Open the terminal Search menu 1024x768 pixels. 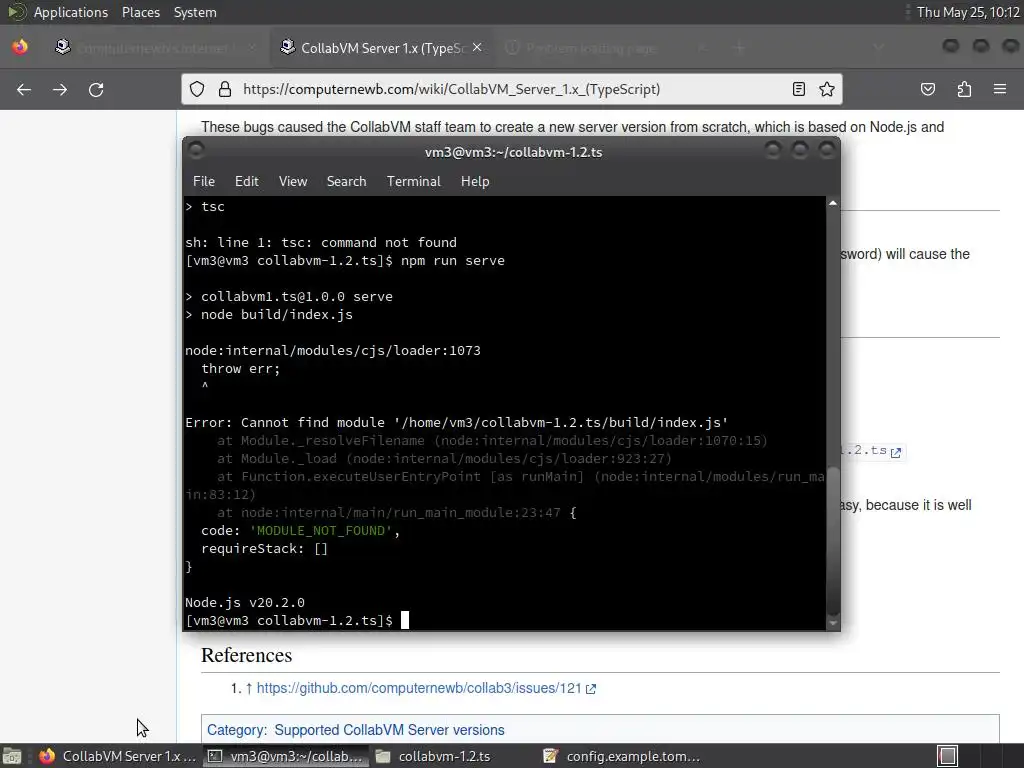(346, 182)
